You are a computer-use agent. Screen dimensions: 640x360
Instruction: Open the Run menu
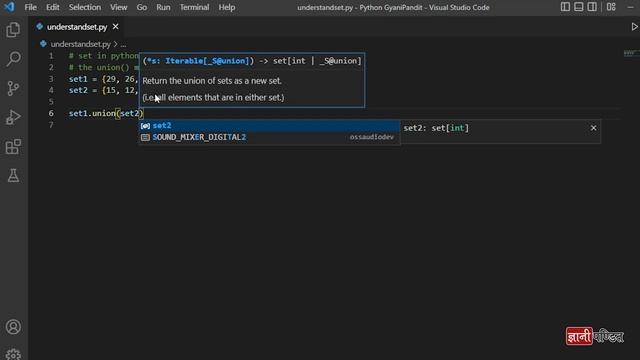(x=163, y=7)
